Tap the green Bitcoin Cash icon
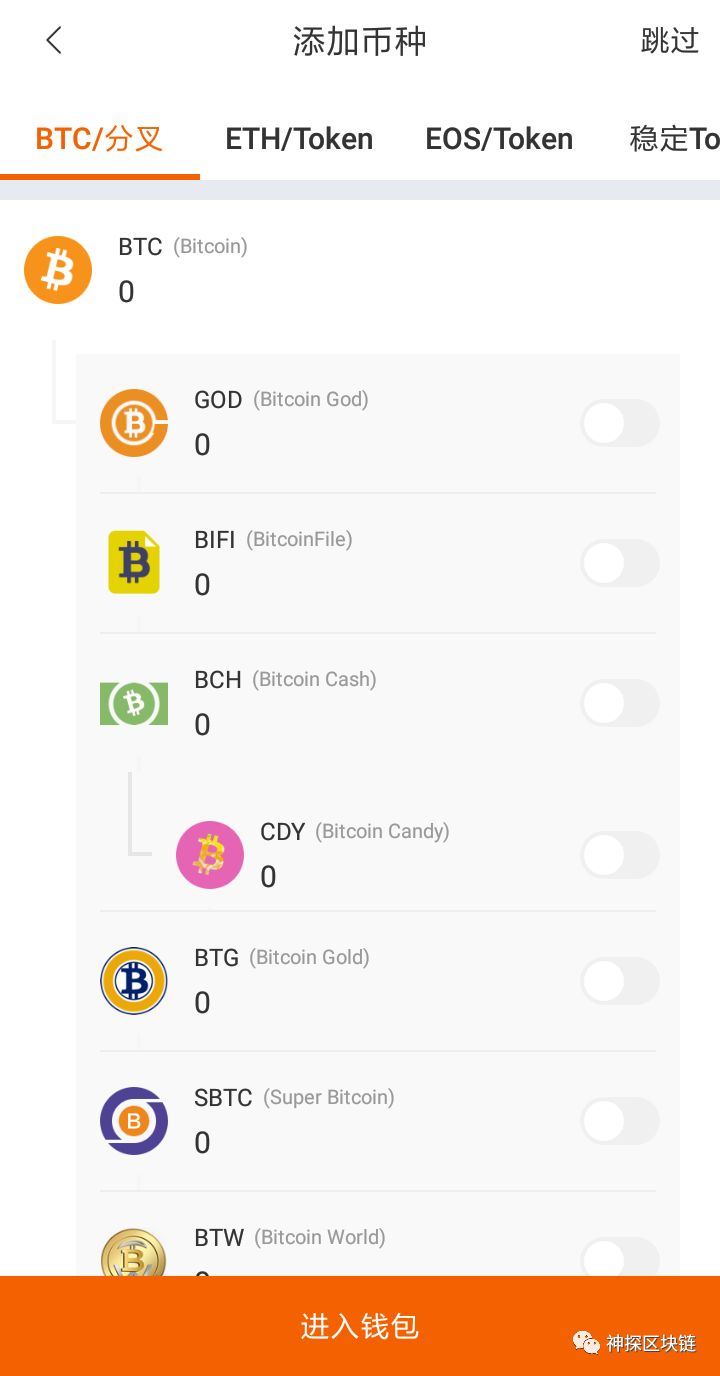 [x=134, y=703]
